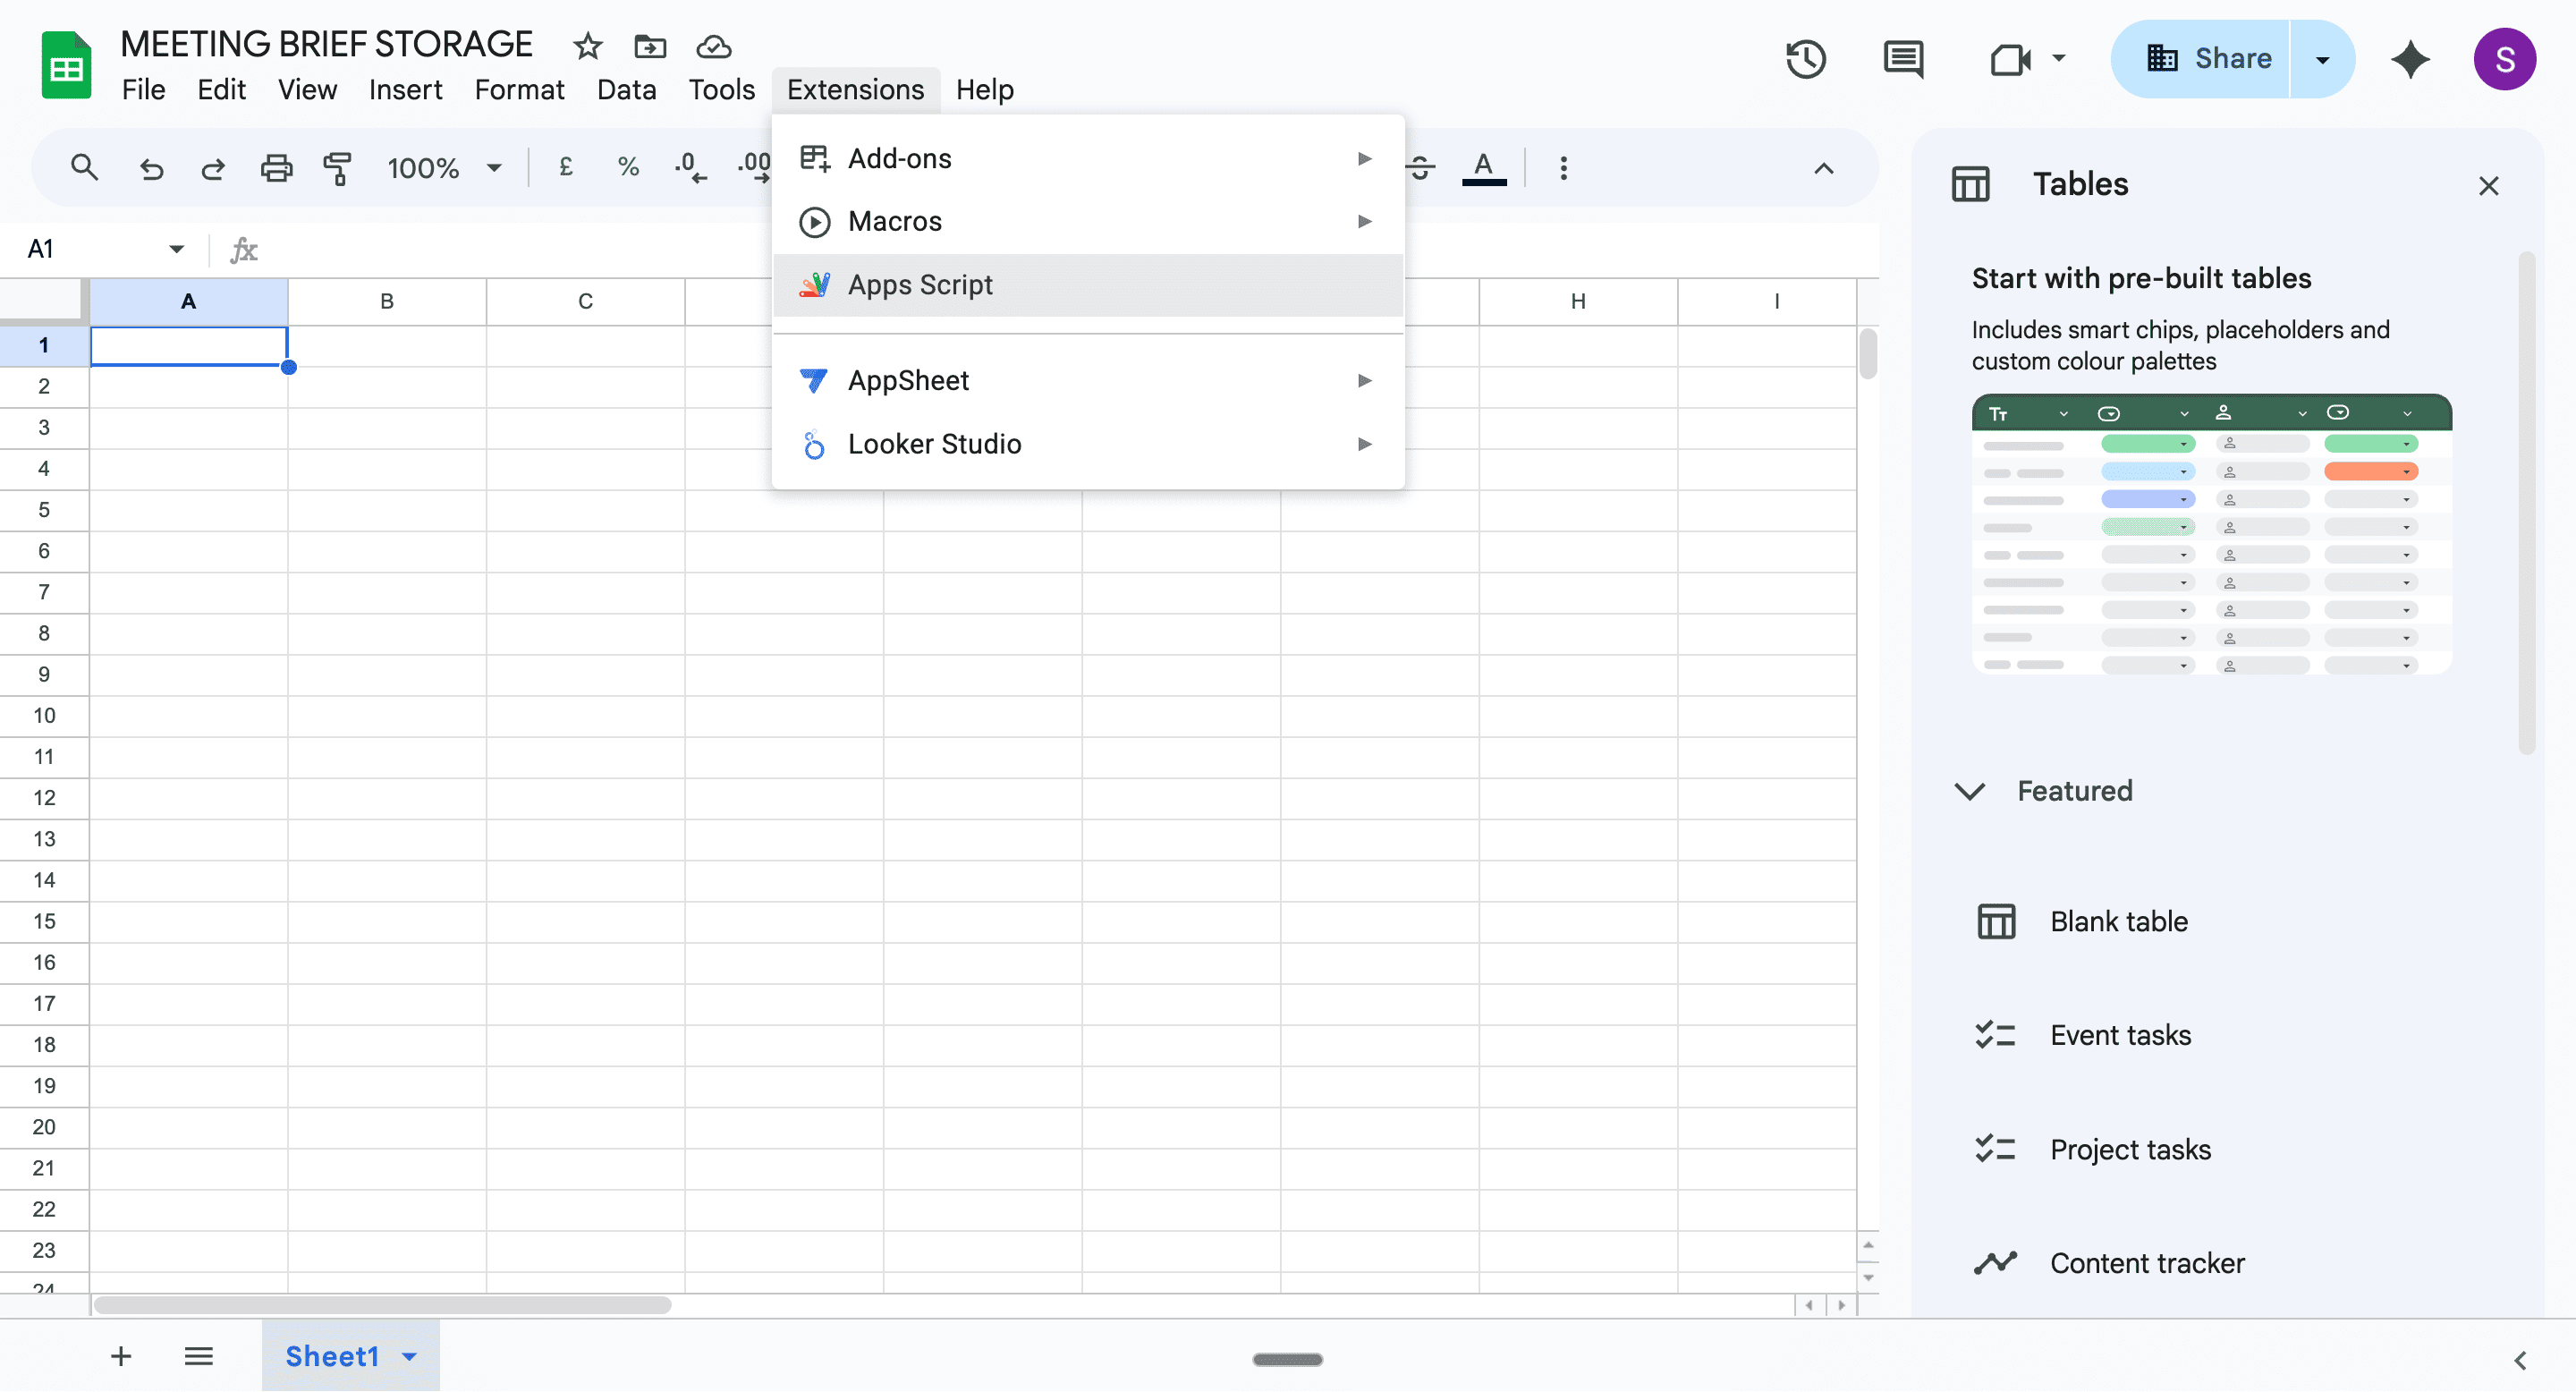Open version history clock icon
This screenshot has width=2576, height=1392.
coord(1805,59)
